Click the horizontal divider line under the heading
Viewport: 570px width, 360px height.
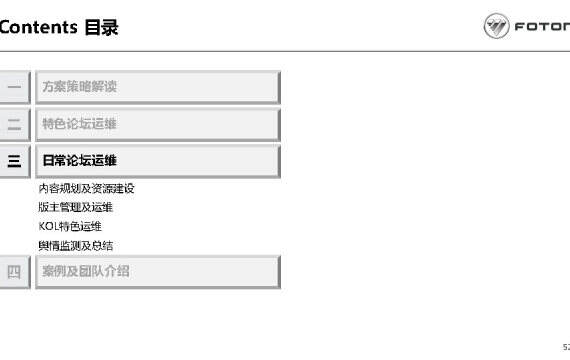click(285, 51)
